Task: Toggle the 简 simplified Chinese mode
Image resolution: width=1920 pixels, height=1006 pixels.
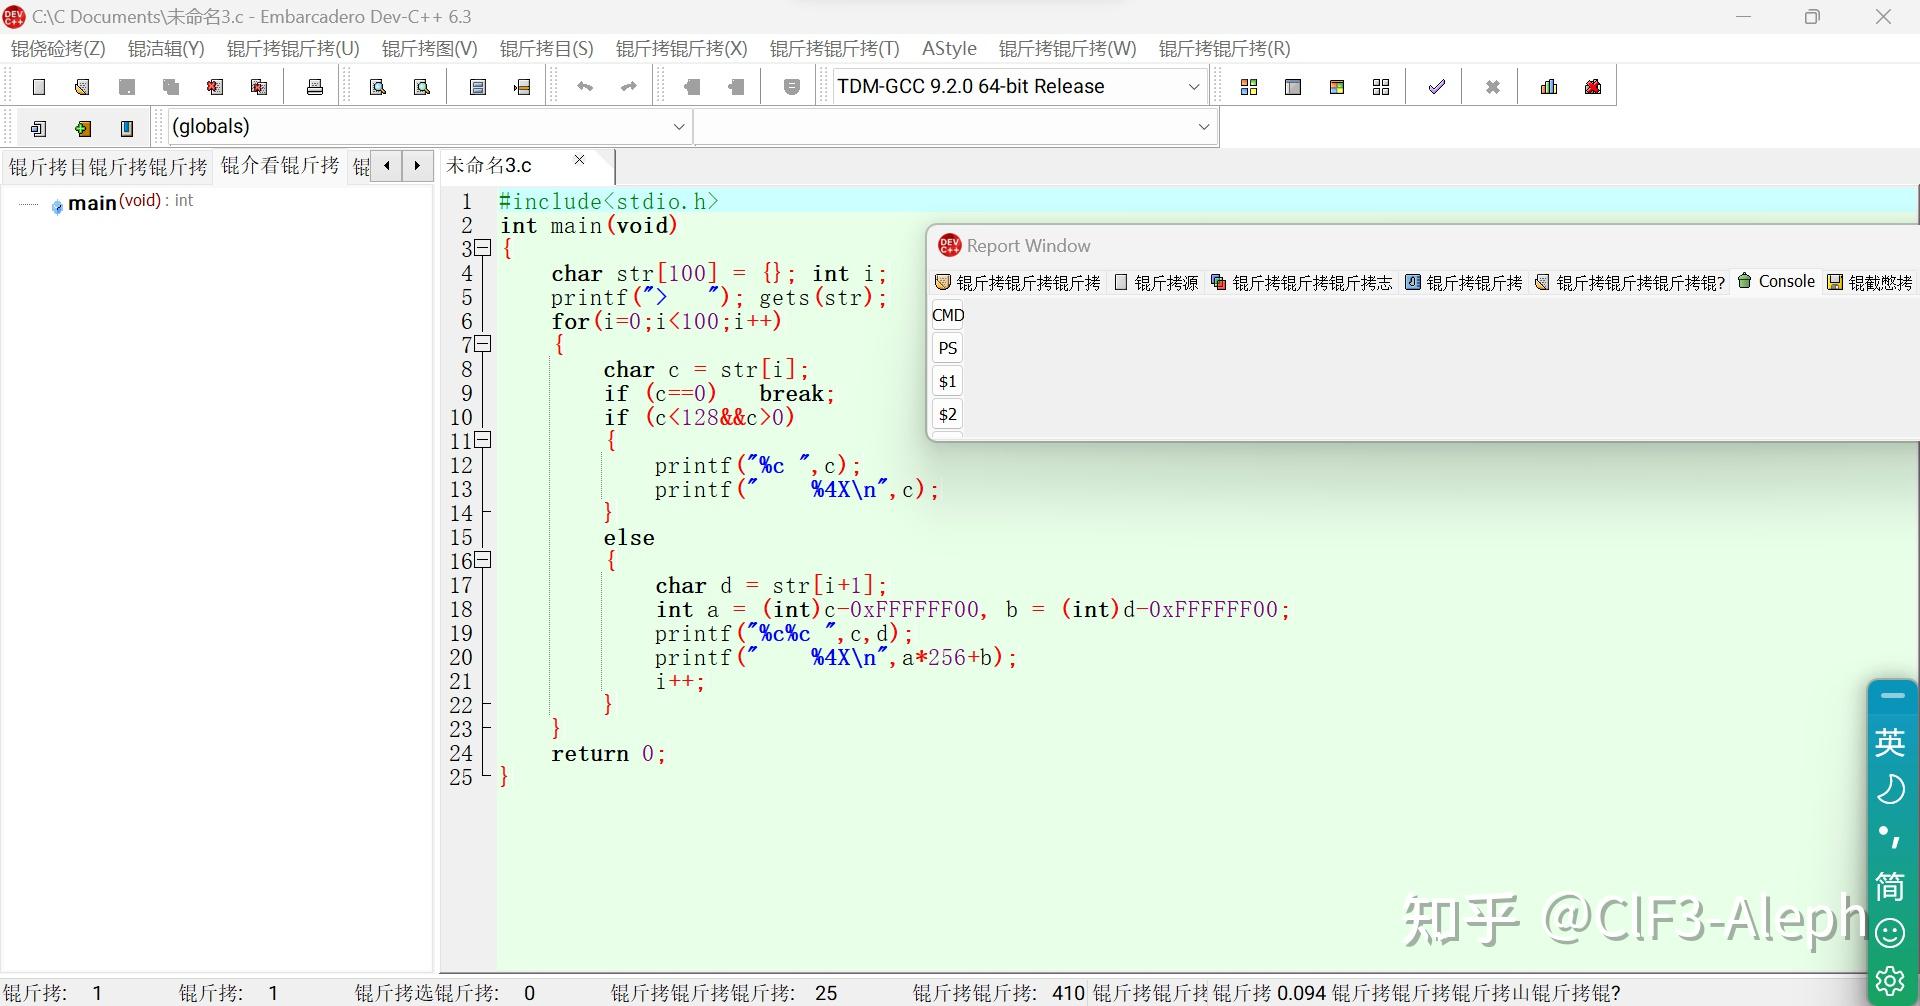Action: pyautogui.click(x=1890, y=886)
